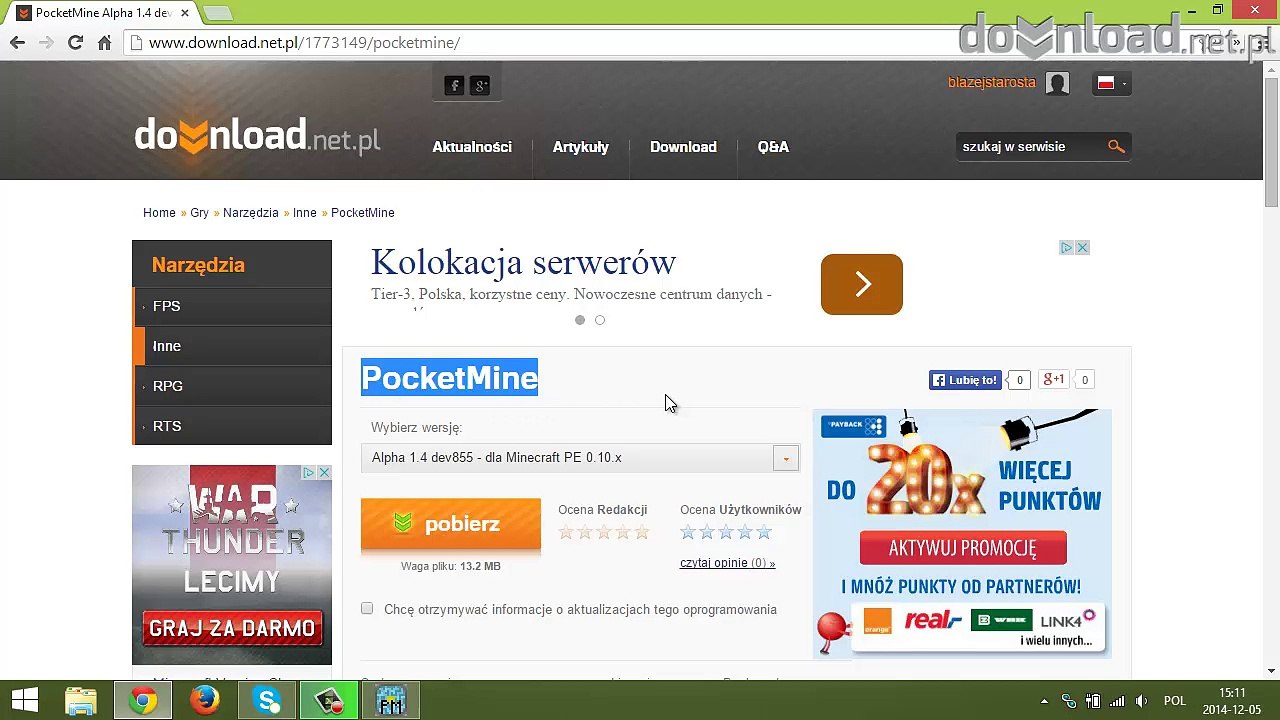Click the first Ocena Redakcji star
1280x720 pixels.
point(566,532)
